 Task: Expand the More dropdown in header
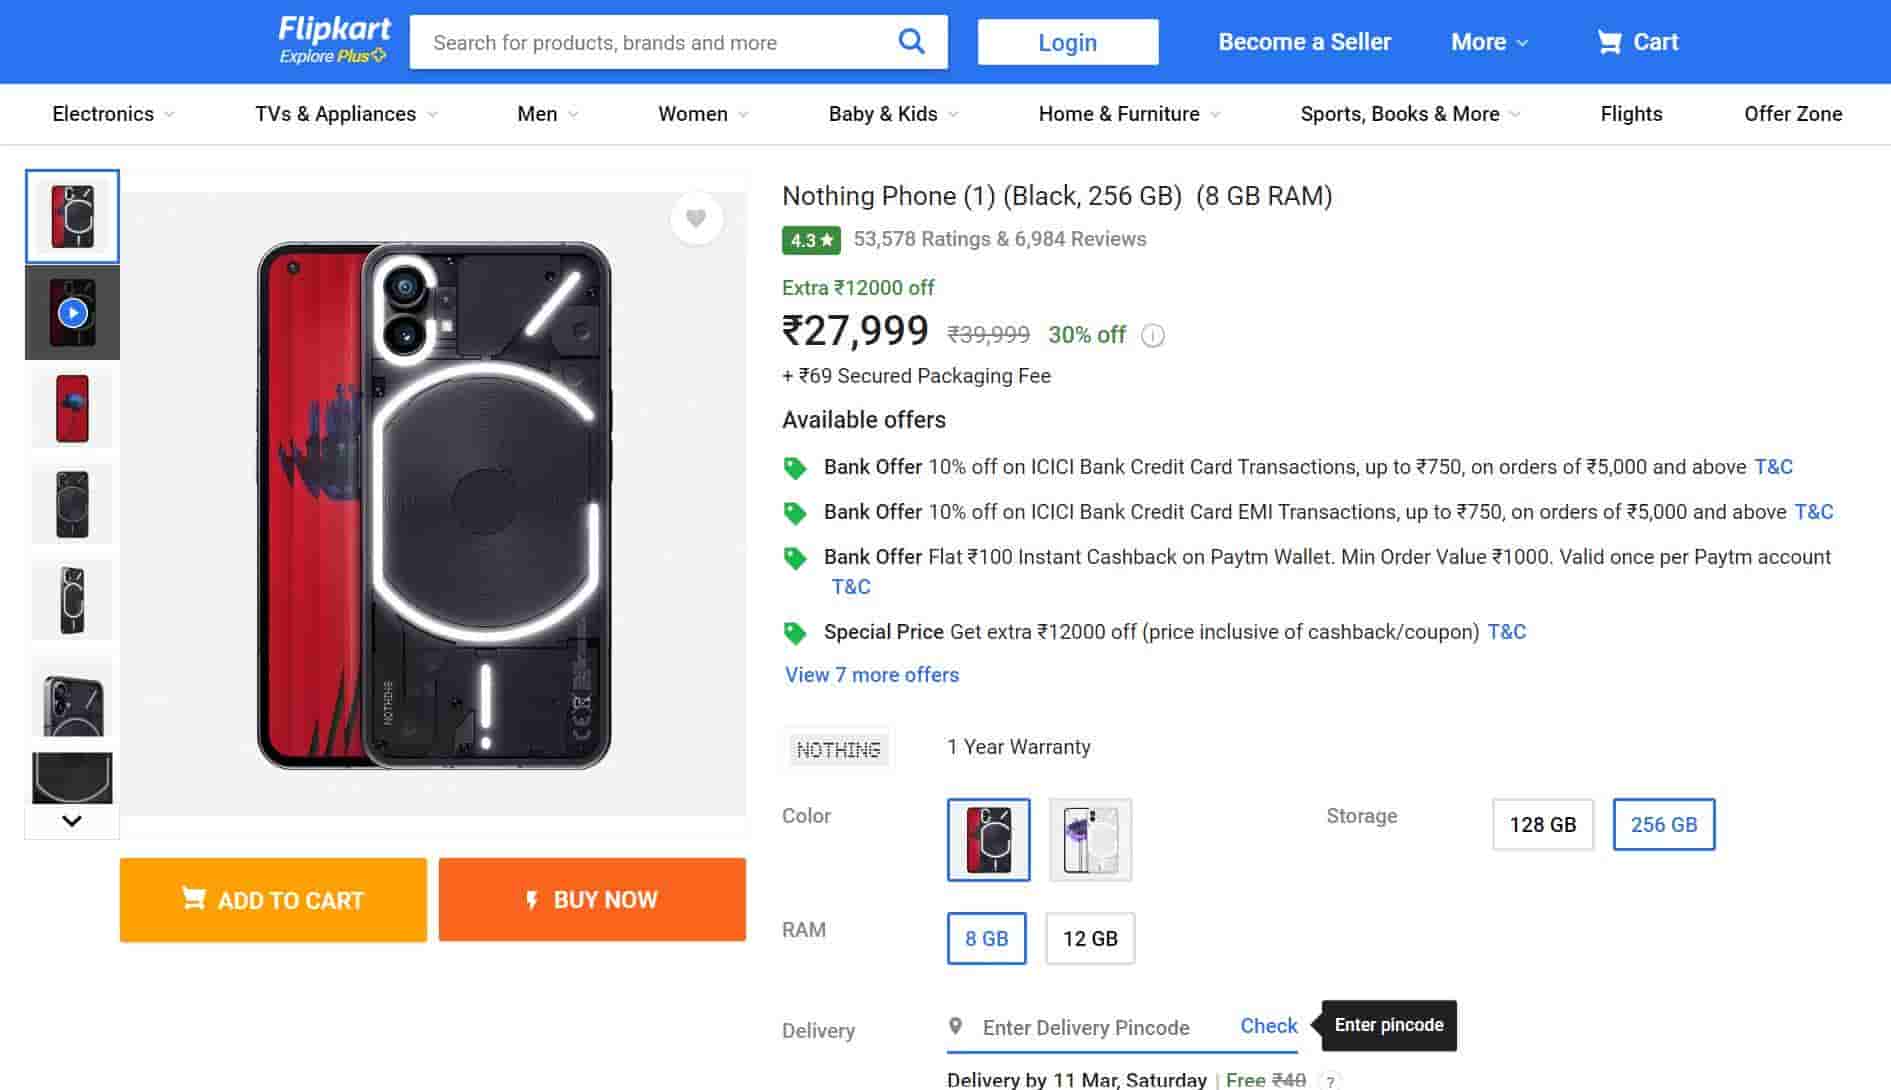pyautogui.click(x=1489, y=42)
